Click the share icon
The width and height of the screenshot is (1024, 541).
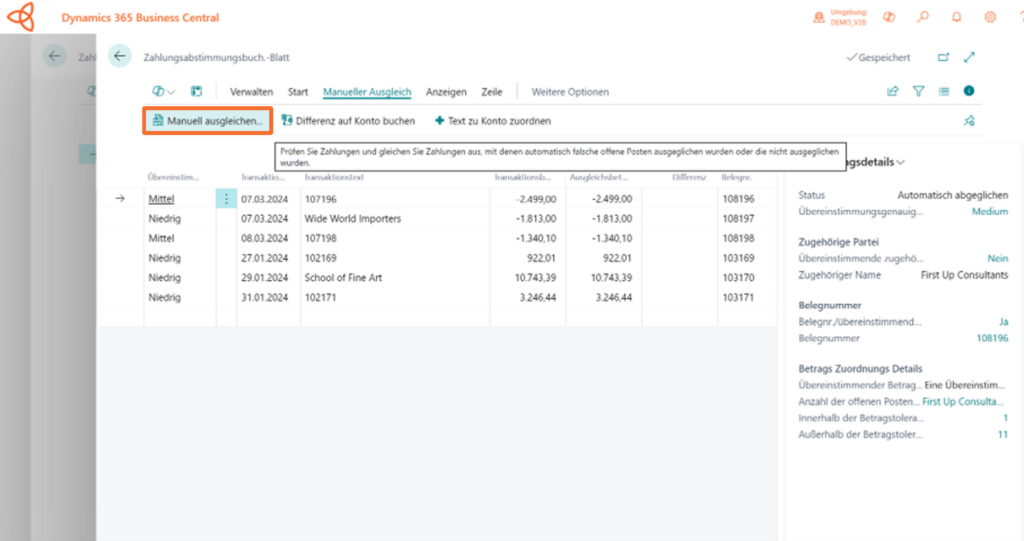pos(893,91)
